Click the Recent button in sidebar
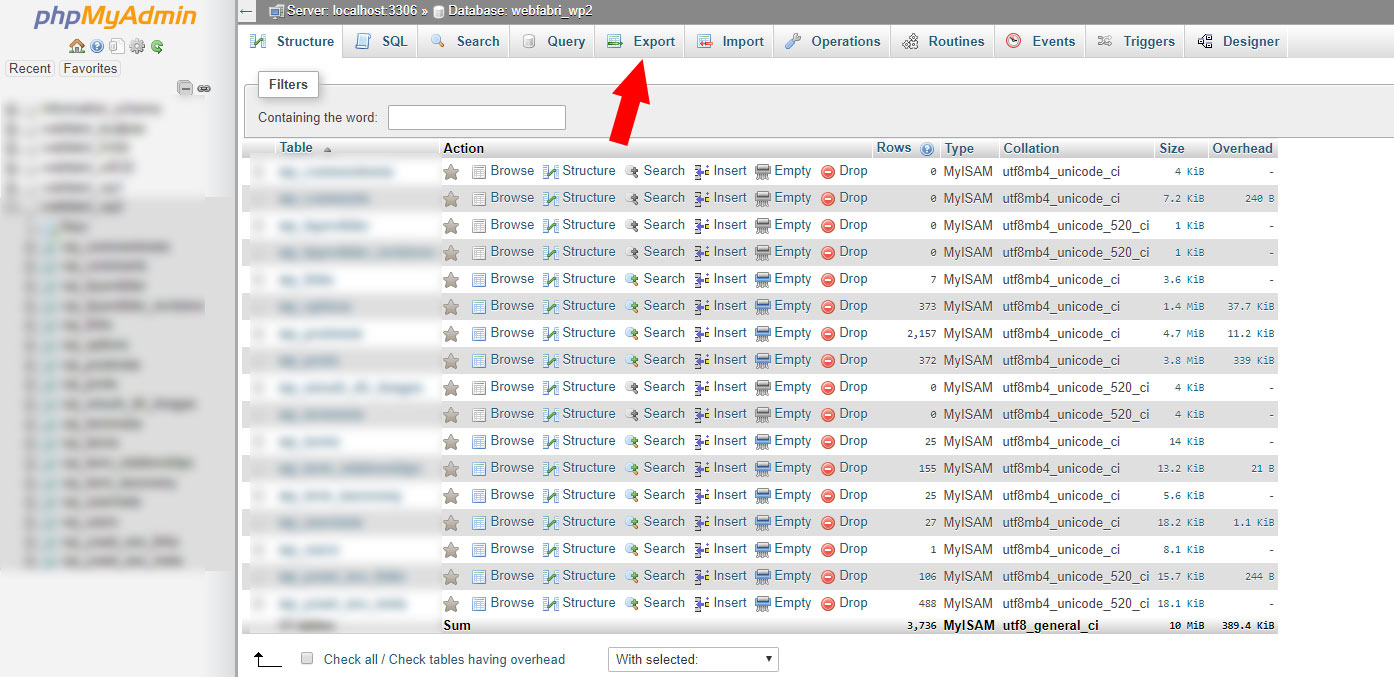This screenshot has width=1394, height=677. [x=30, y=68]
